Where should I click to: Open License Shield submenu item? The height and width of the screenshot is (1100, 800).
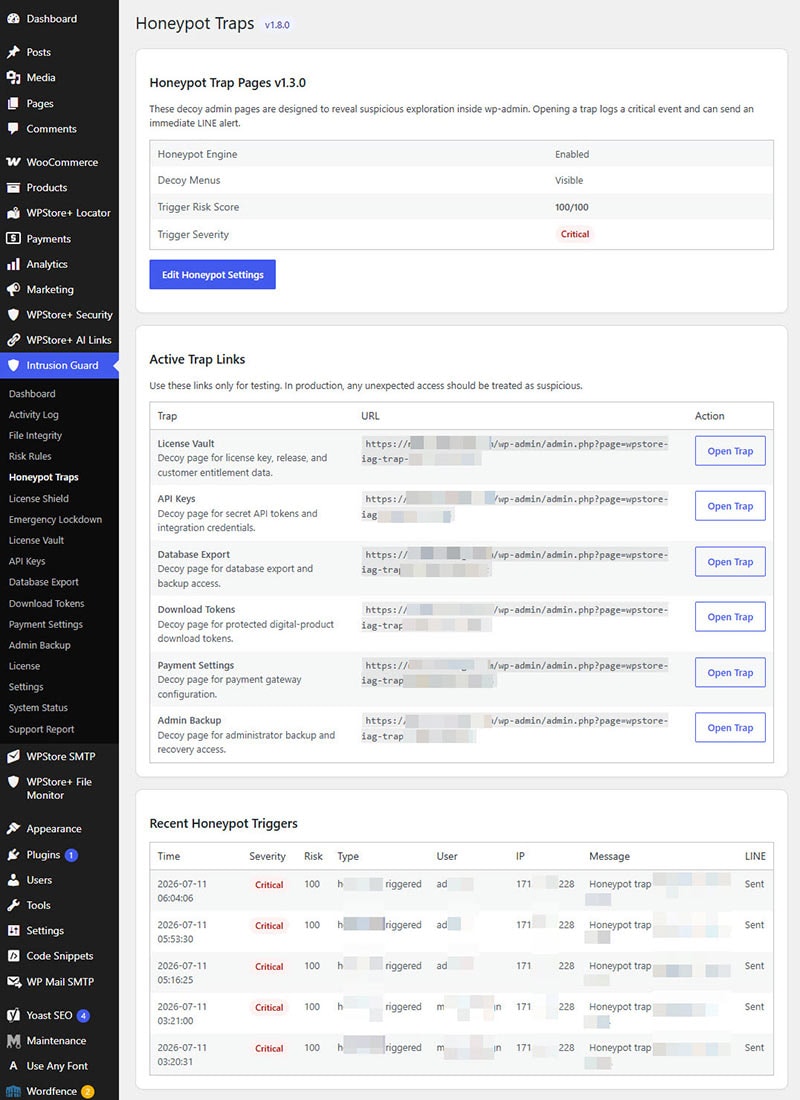[x=39, y=499]
